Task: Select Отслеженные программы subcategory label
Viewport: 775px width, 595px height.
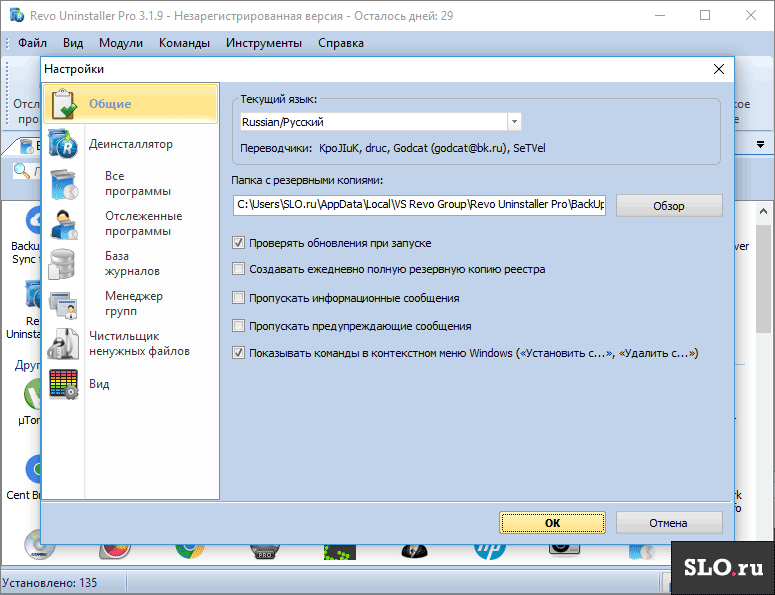Action: click(x=143, y=223)
